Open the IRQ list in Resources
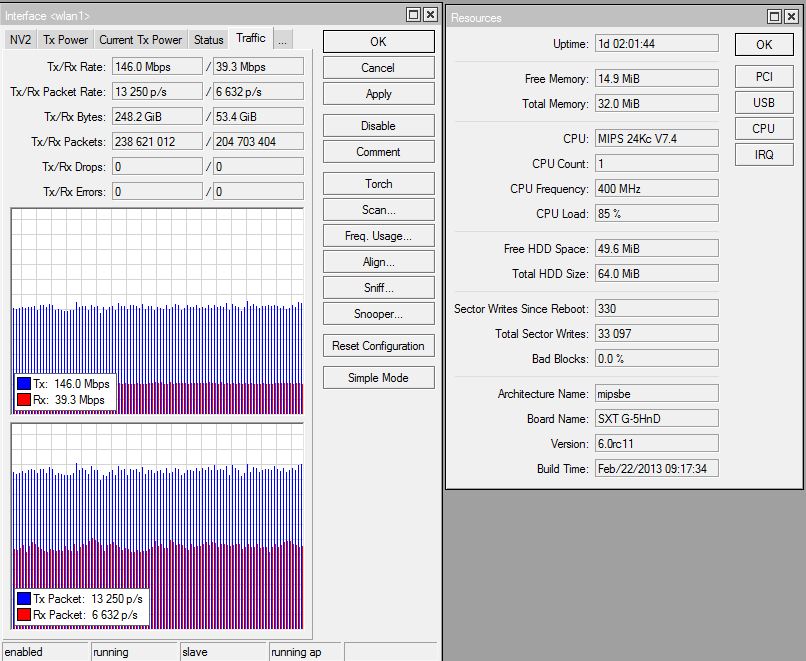Viewport: 806px width, 661px height. point(763,155)
